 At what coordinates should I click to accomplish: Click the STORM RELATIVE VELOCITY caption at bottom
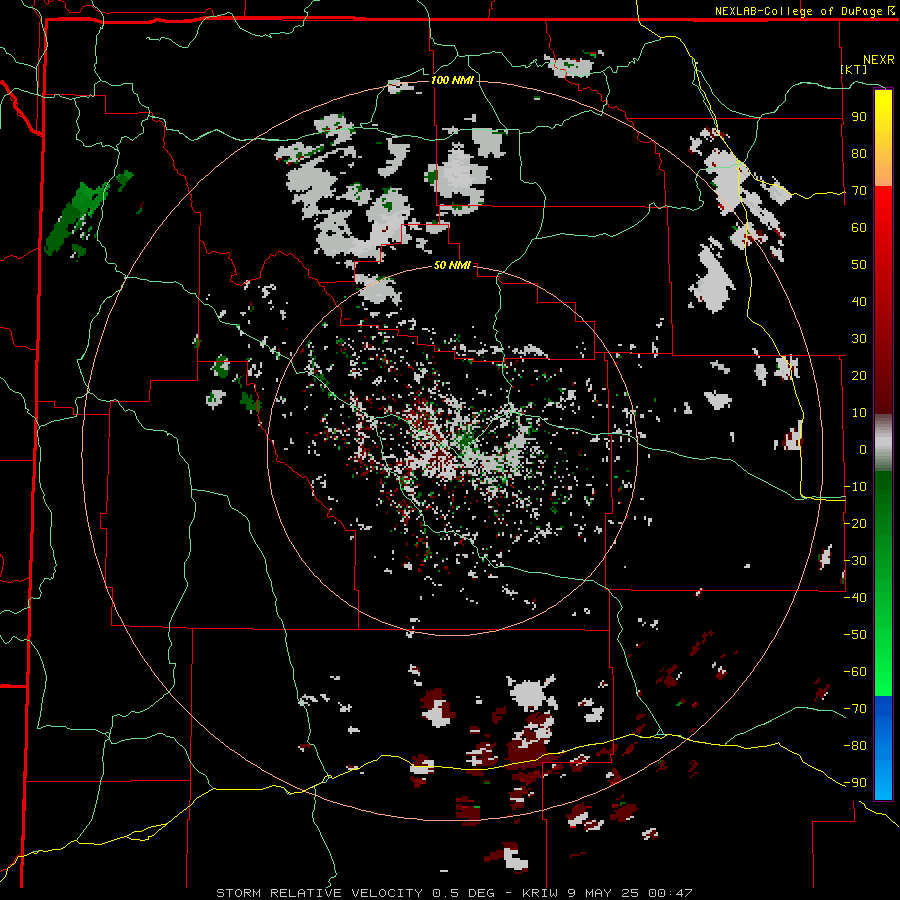point(454,893)
